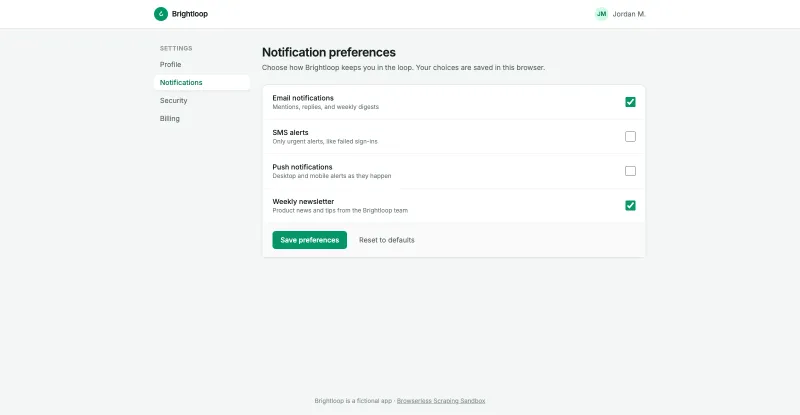The height and width of the screenshot is (415, 800).
Task: Click 'Mentions, replies, and weekly digests' text
Action: point(326,107)
